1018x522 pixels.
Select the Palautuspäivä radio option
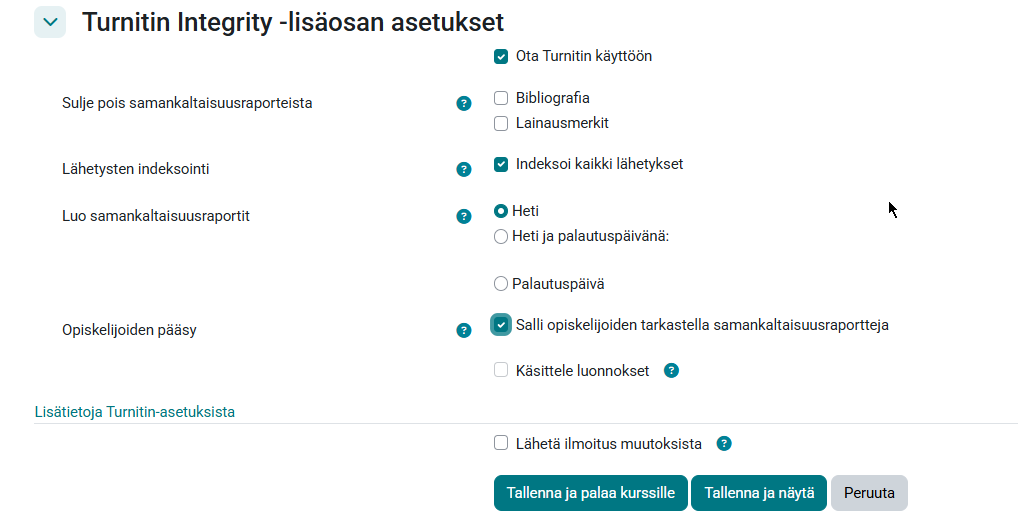[501, 284]
